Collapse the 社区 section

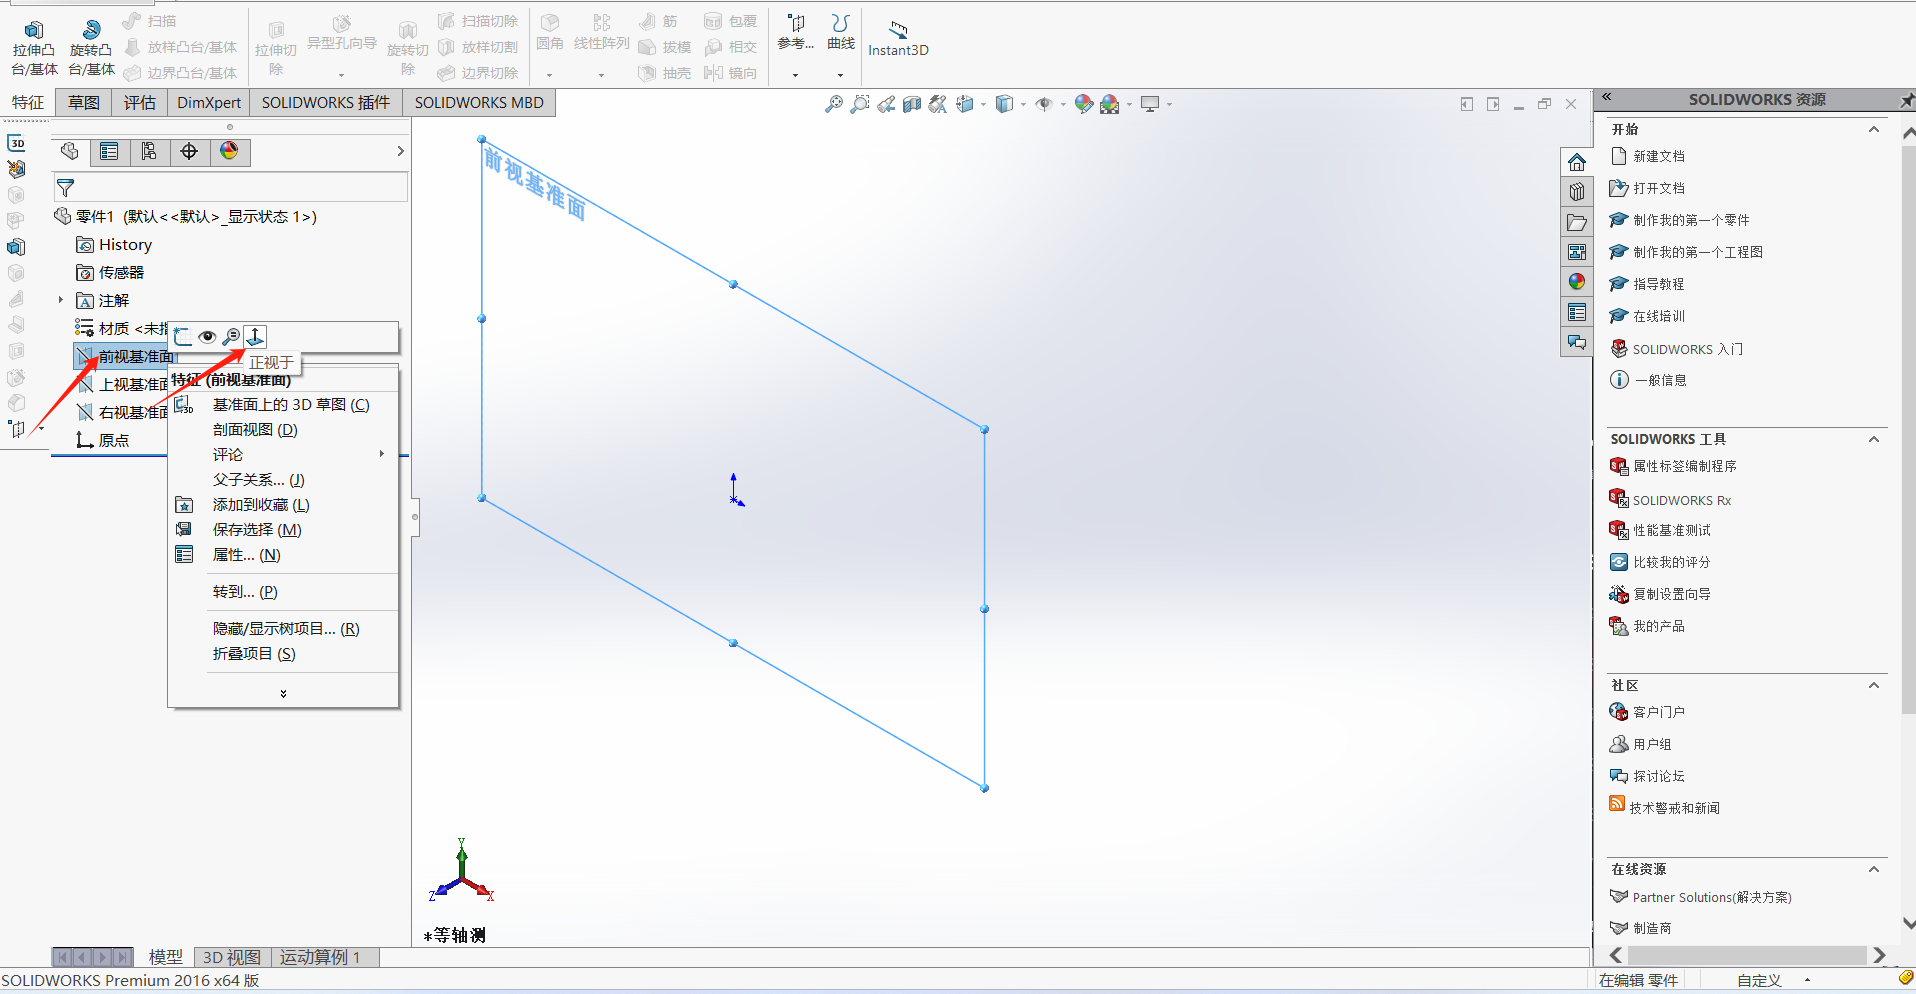pyautogui.click(x=1874, y=686)
